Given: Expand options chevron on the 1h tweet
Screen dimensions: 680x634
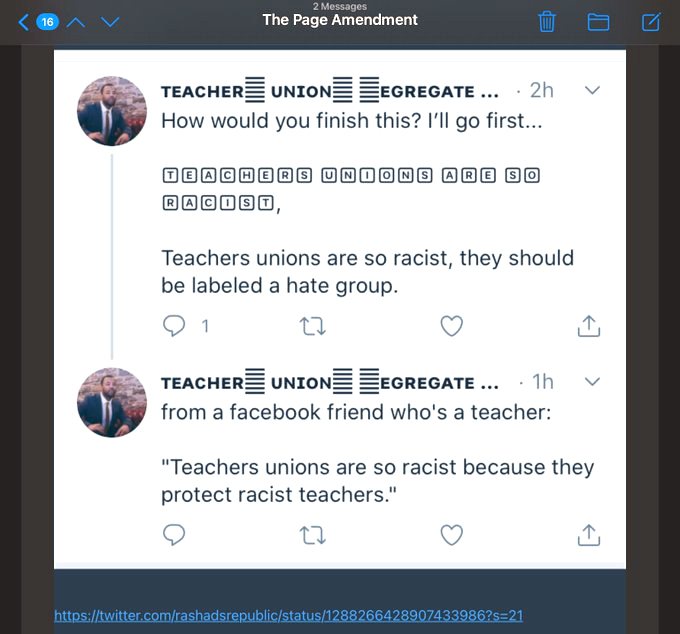Looking at the screenshot, I should [592, 382].
